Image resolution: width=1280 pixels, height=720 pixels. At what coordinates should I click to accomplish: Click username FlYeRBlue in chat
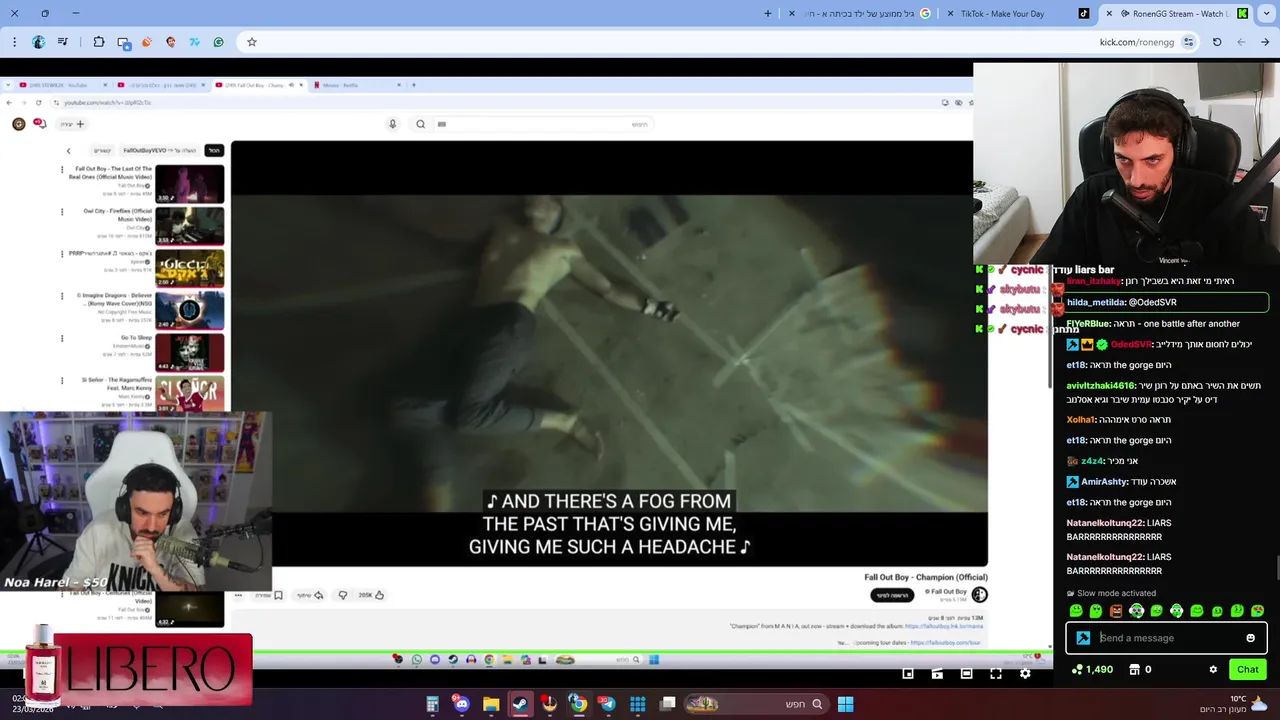point(1088,324)
